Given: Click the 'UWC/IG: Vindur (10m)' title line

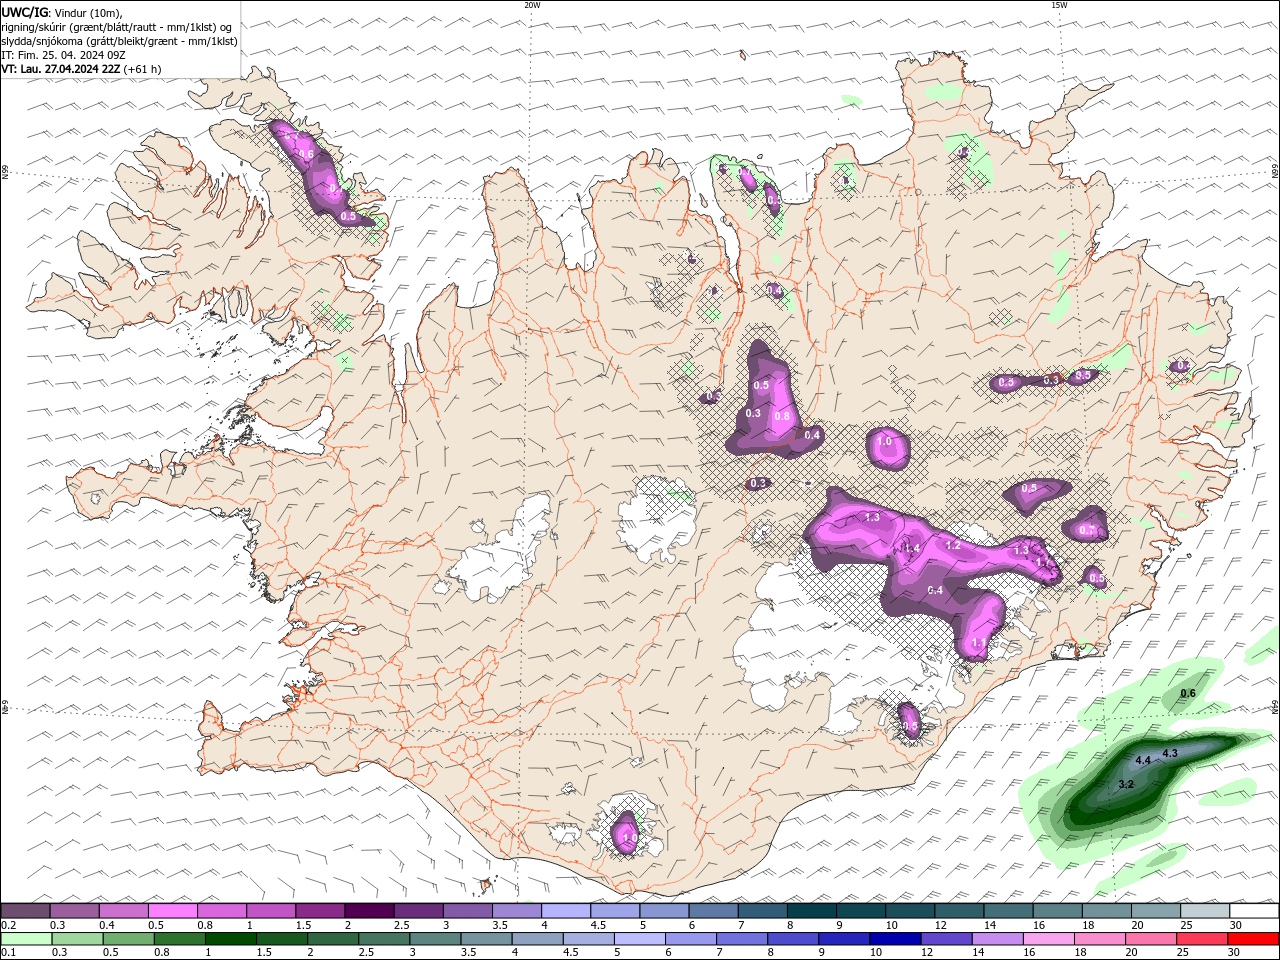Looking at the screenshot, I should click(x=61, y=12).
